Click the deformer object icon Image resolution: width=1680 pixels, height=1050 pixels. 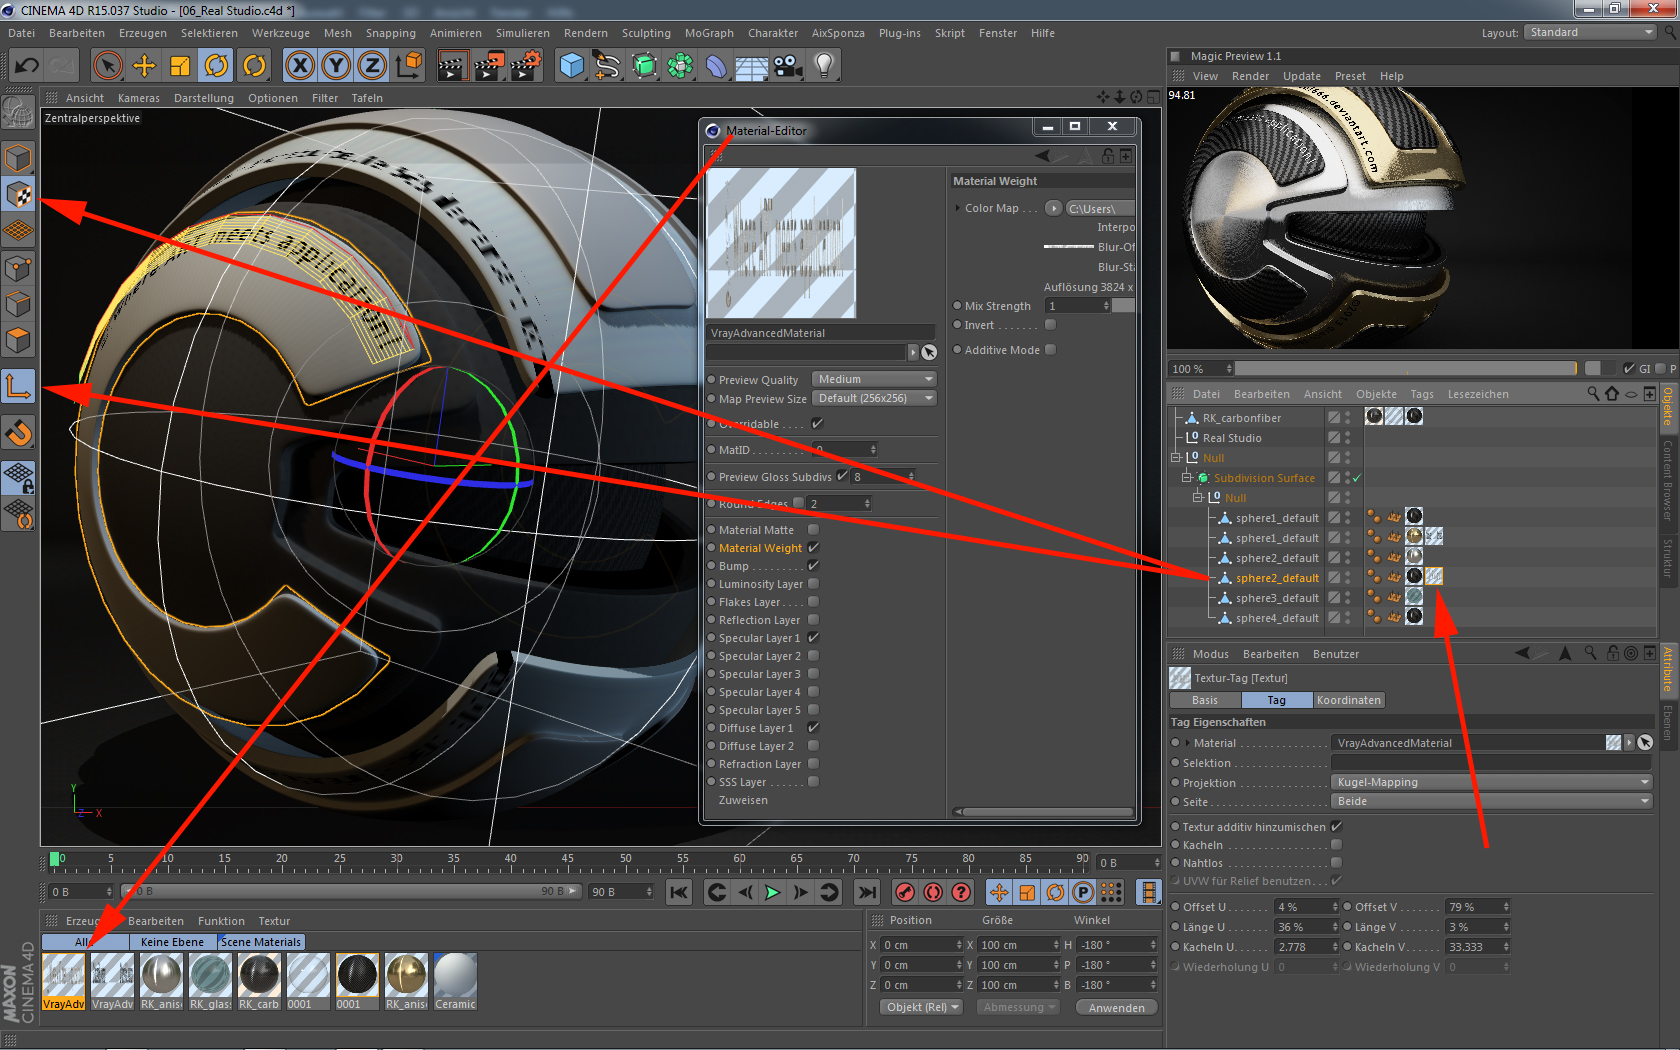(x=716, y=66)
